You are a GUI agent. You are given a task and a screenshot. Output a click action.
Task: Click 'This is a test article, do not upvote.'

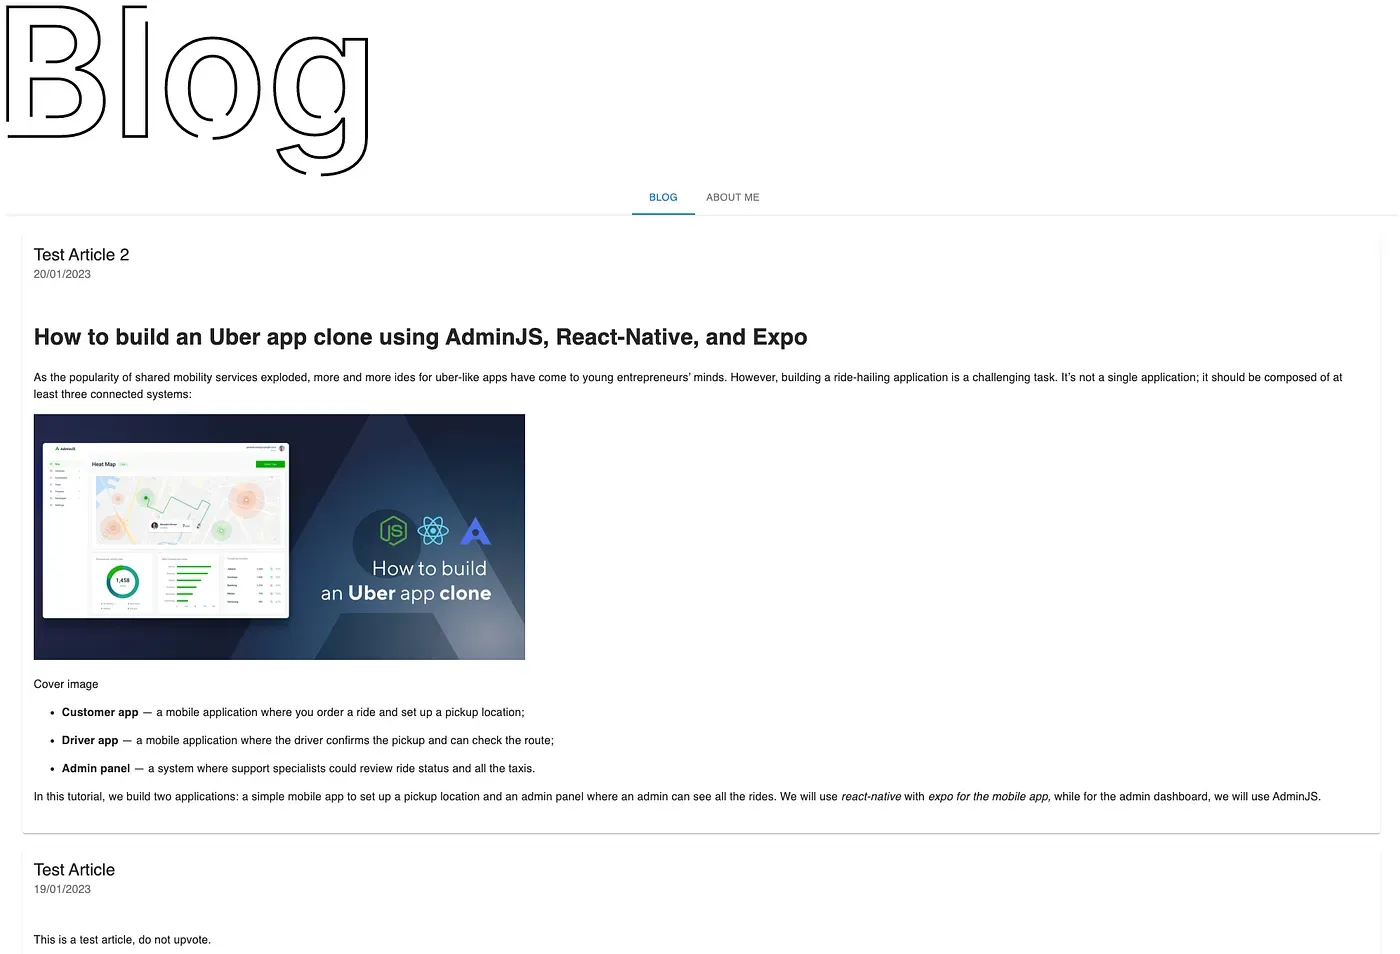coord(122,939)
